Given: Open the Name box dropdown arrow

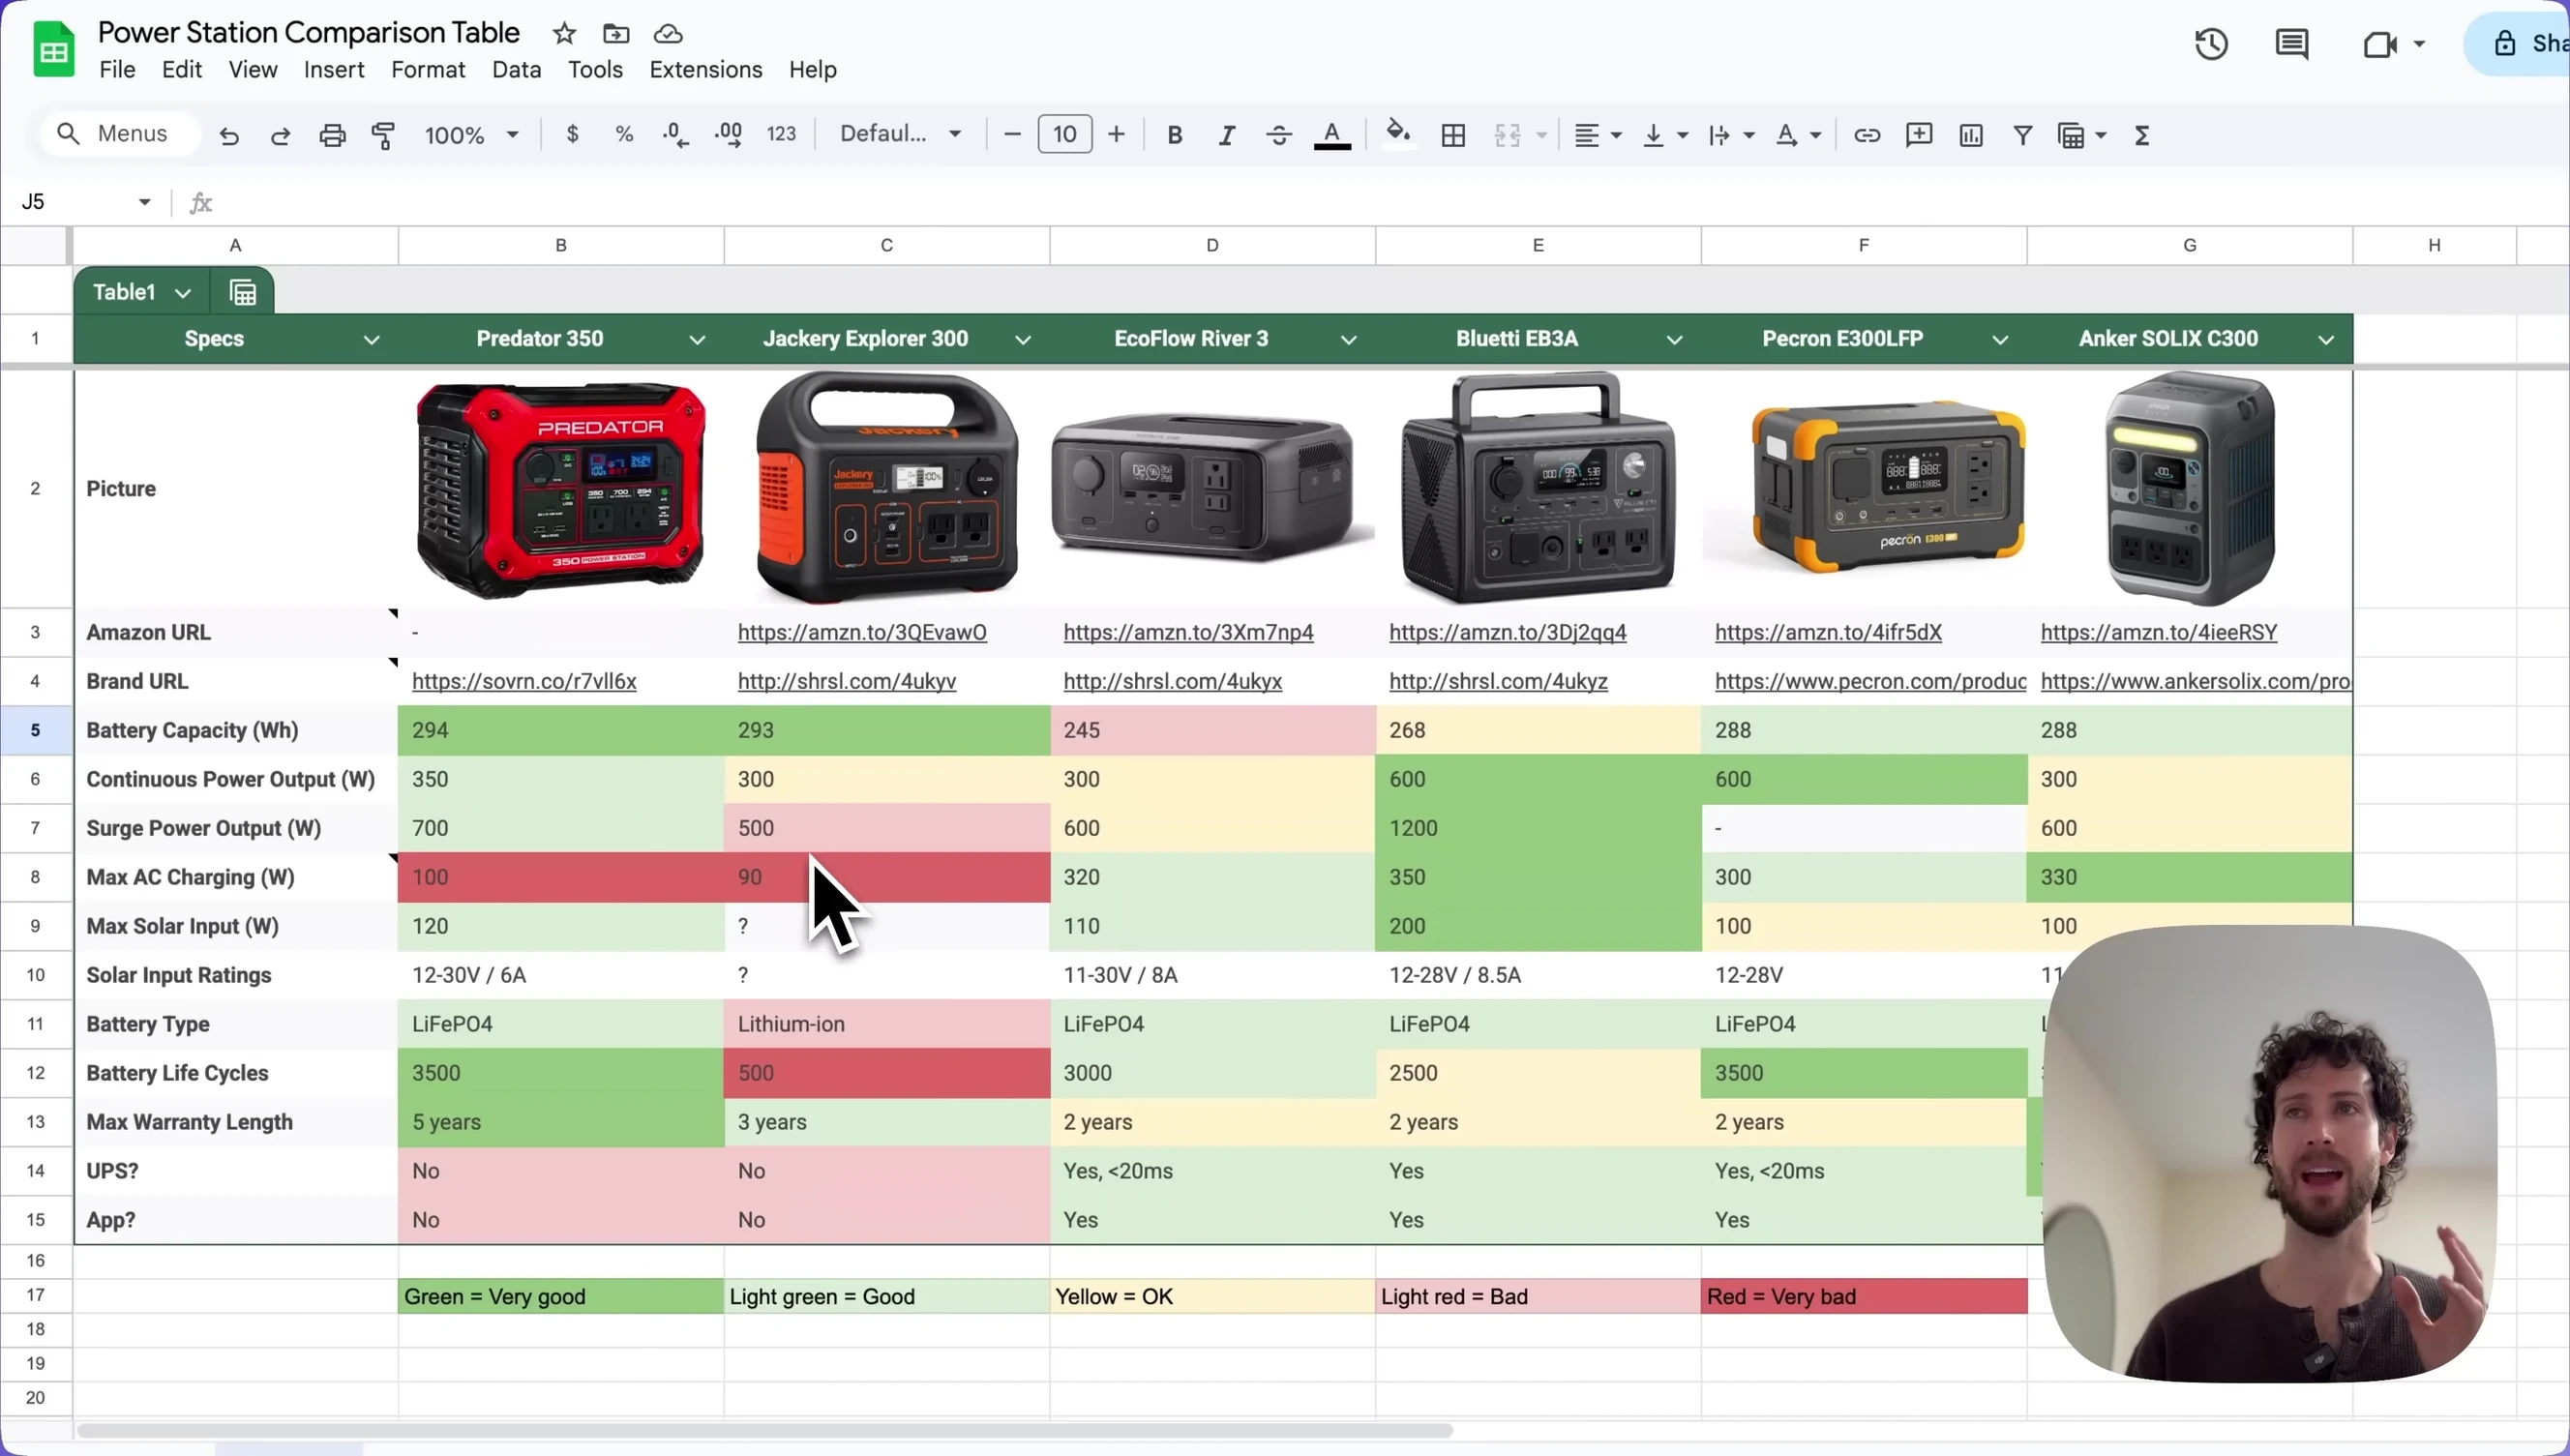Looking at the screenshot, I should pos(144,202).
